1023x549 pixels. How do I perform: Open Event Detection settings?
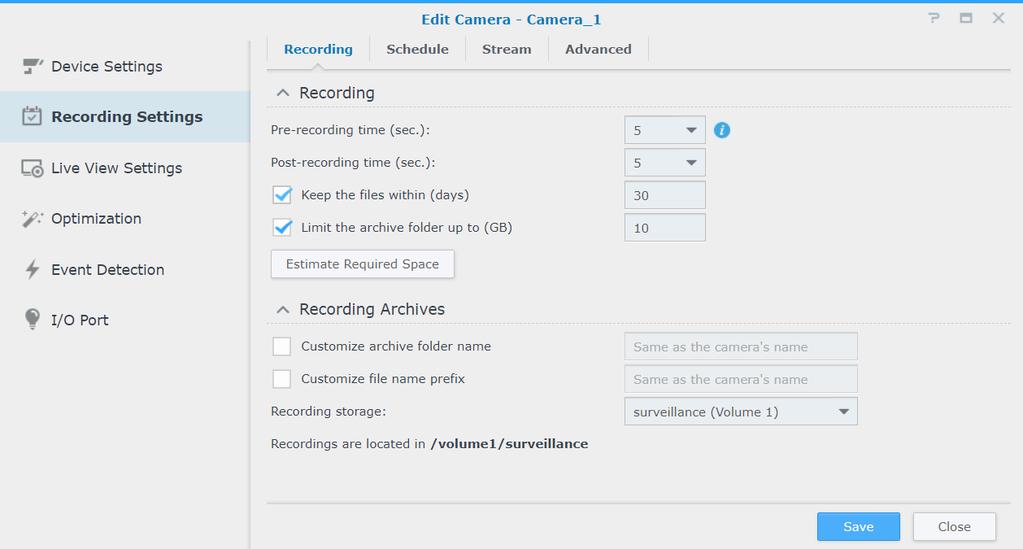125,269
